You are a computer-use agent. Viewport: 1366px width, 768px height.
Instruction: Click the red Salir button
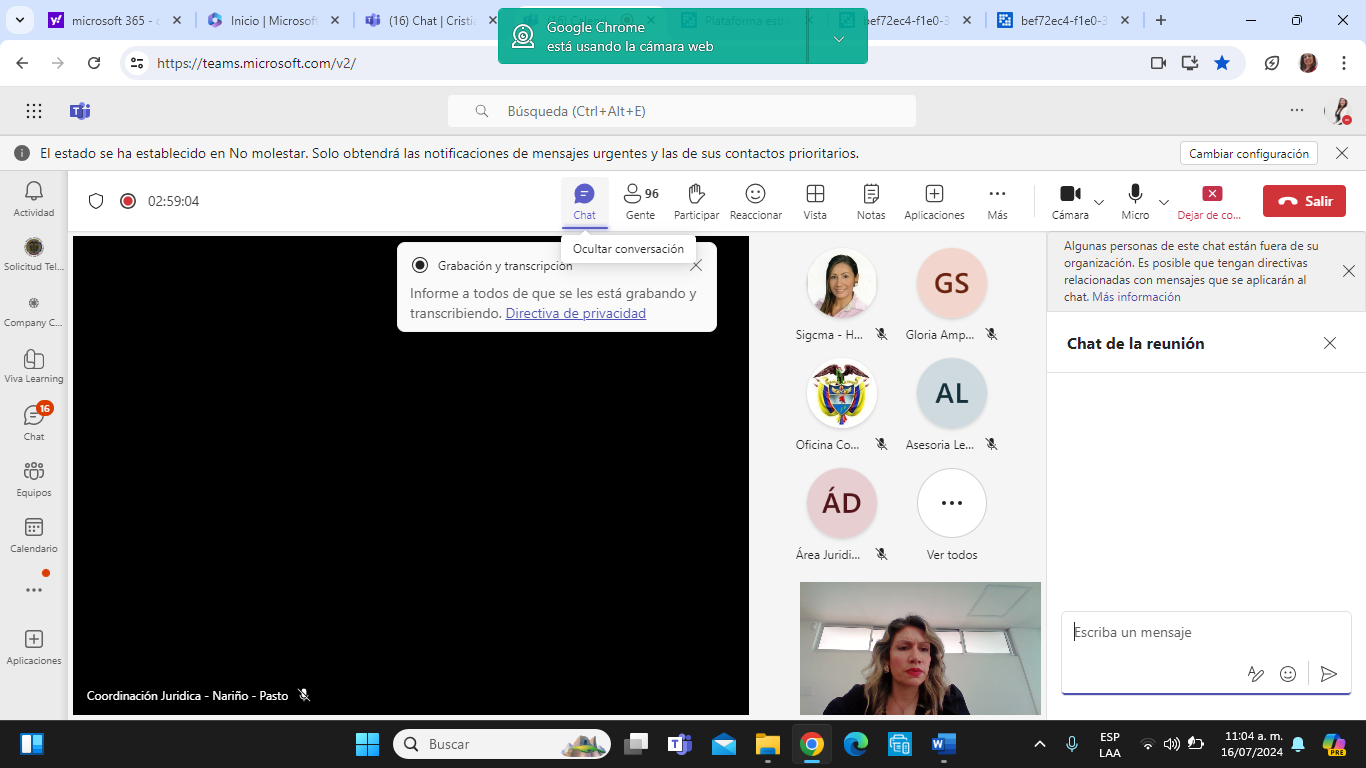pos(1303,201)
